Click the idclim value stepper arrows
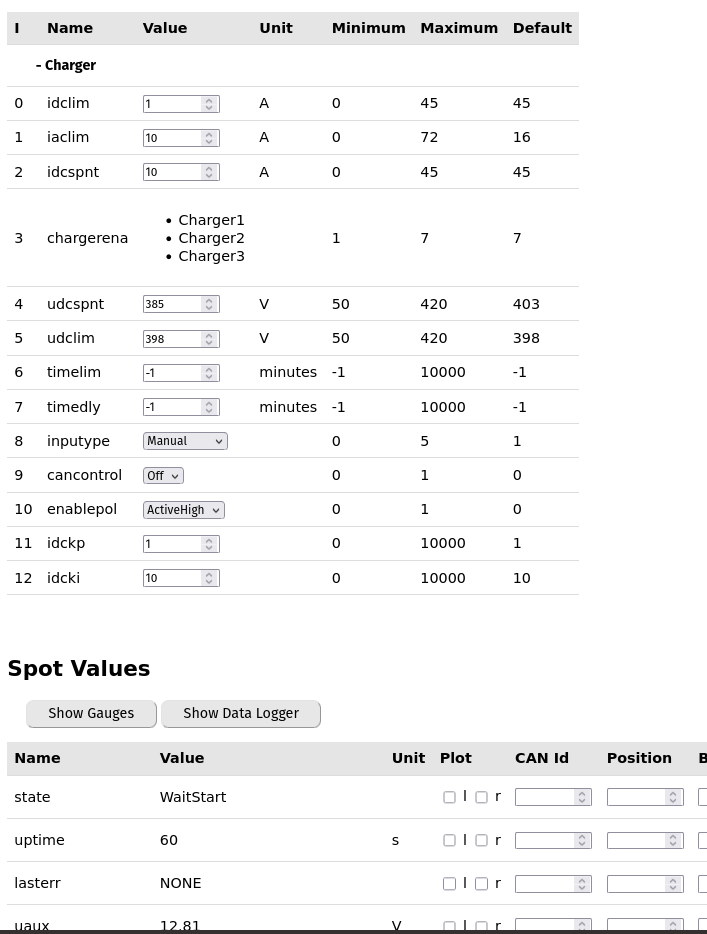The image size is (707, 934). [x=209, y=104]
